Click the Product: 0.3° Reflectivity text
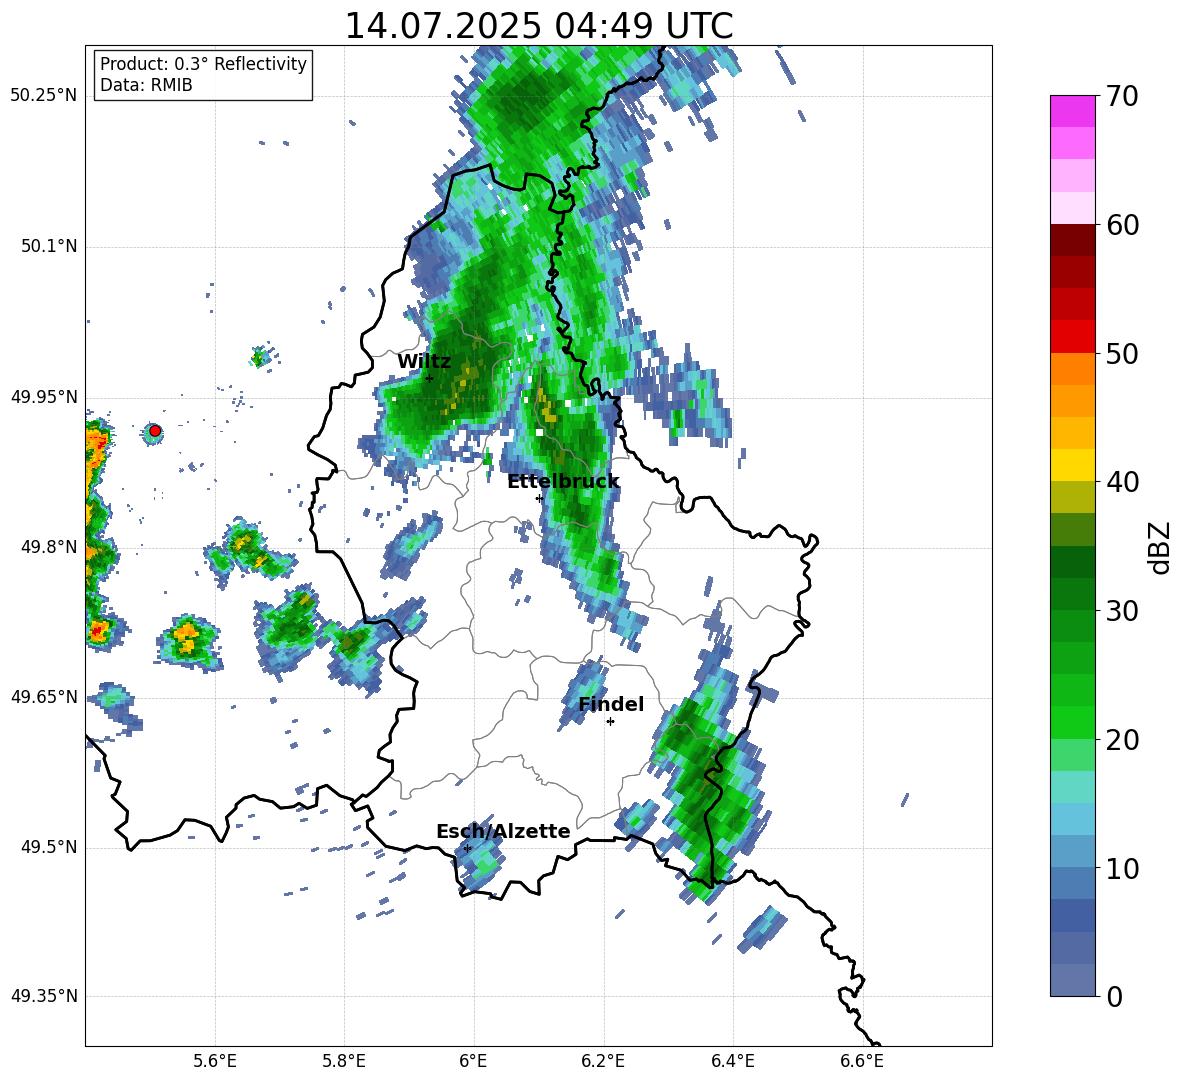The image size is (1184, 1081). pyautogui.click(x=203, y=64)
